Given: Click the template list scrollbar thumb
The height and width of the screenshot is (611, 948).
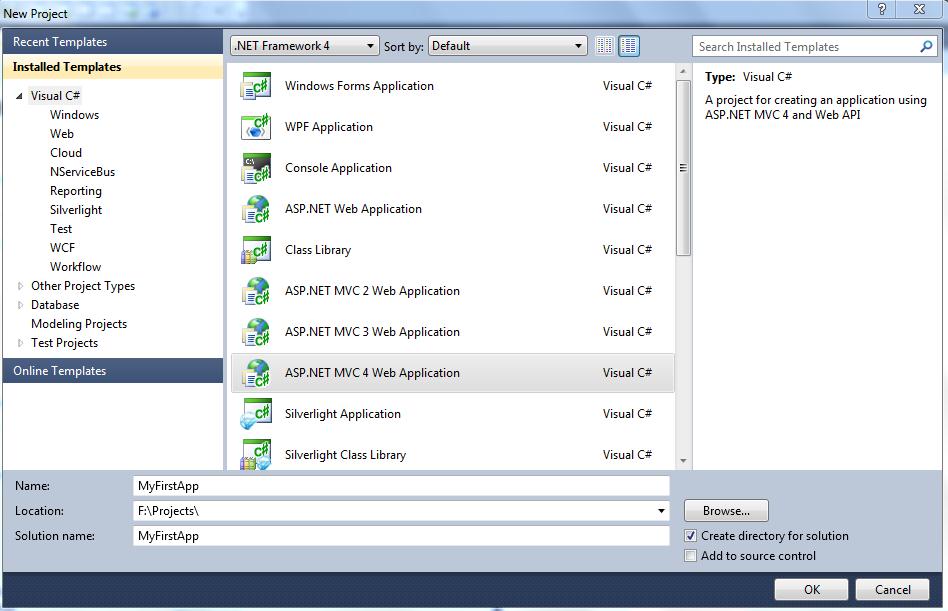Looking at the screenshot, I should (x=683, y=168).
